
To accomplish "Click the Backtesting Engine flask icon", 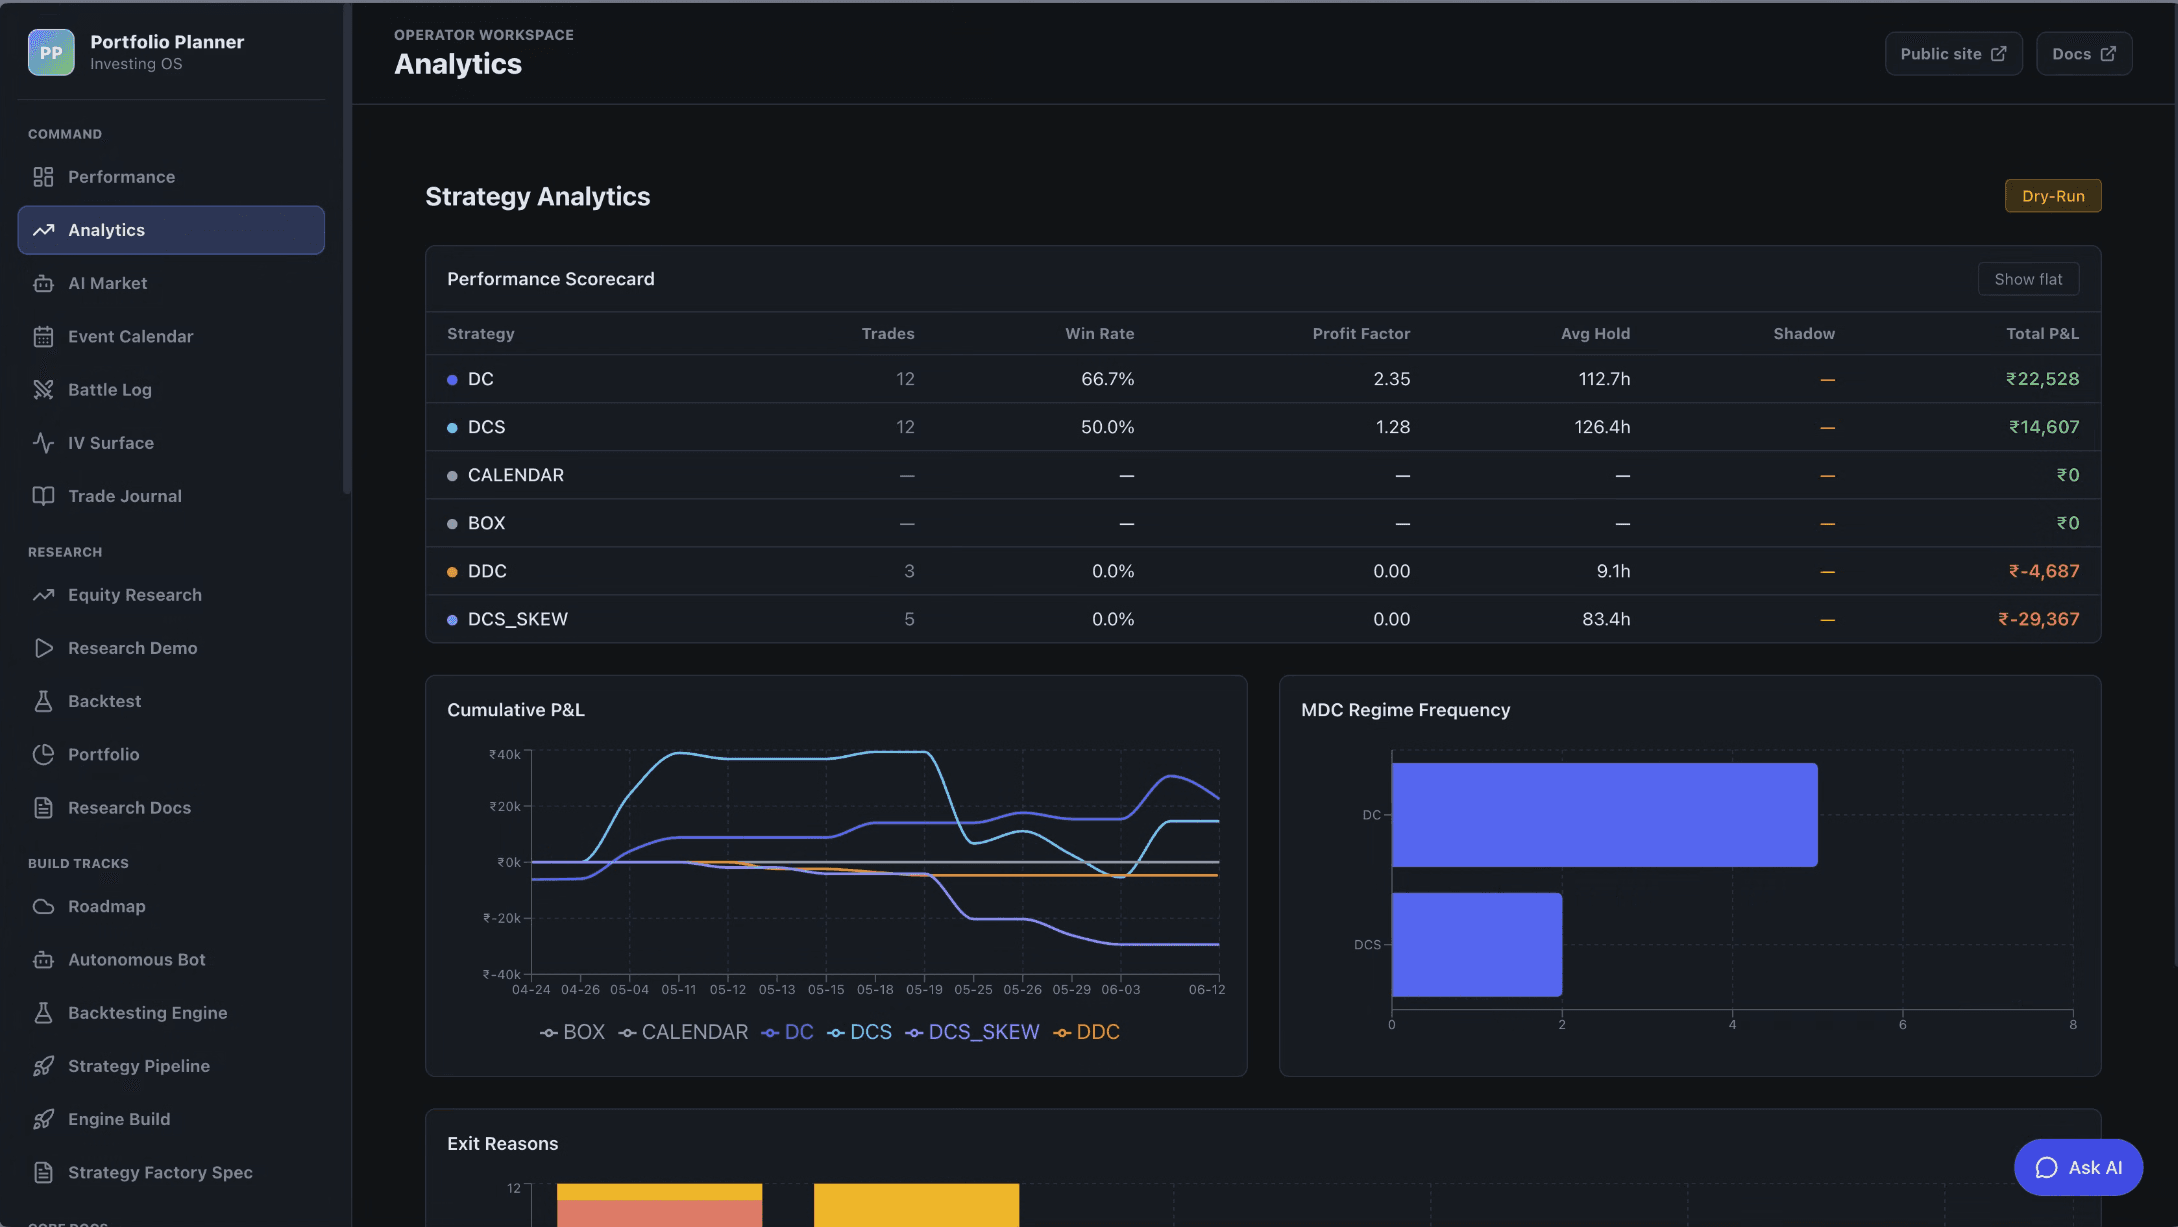I will pyautogui.click(x=43, y=1012).
